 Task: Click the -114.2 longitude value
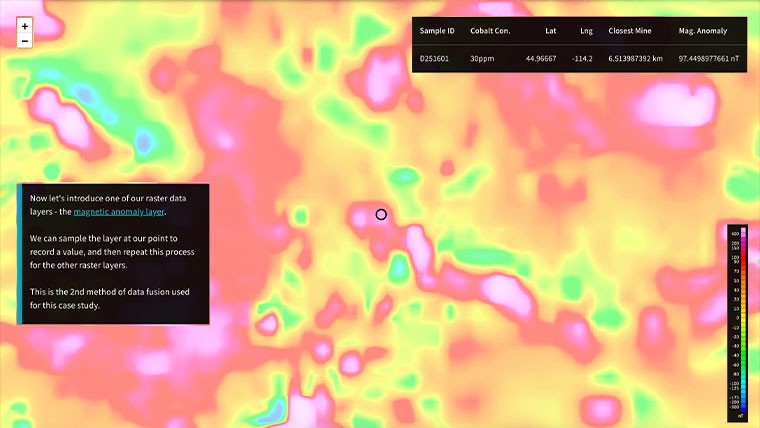582,59
